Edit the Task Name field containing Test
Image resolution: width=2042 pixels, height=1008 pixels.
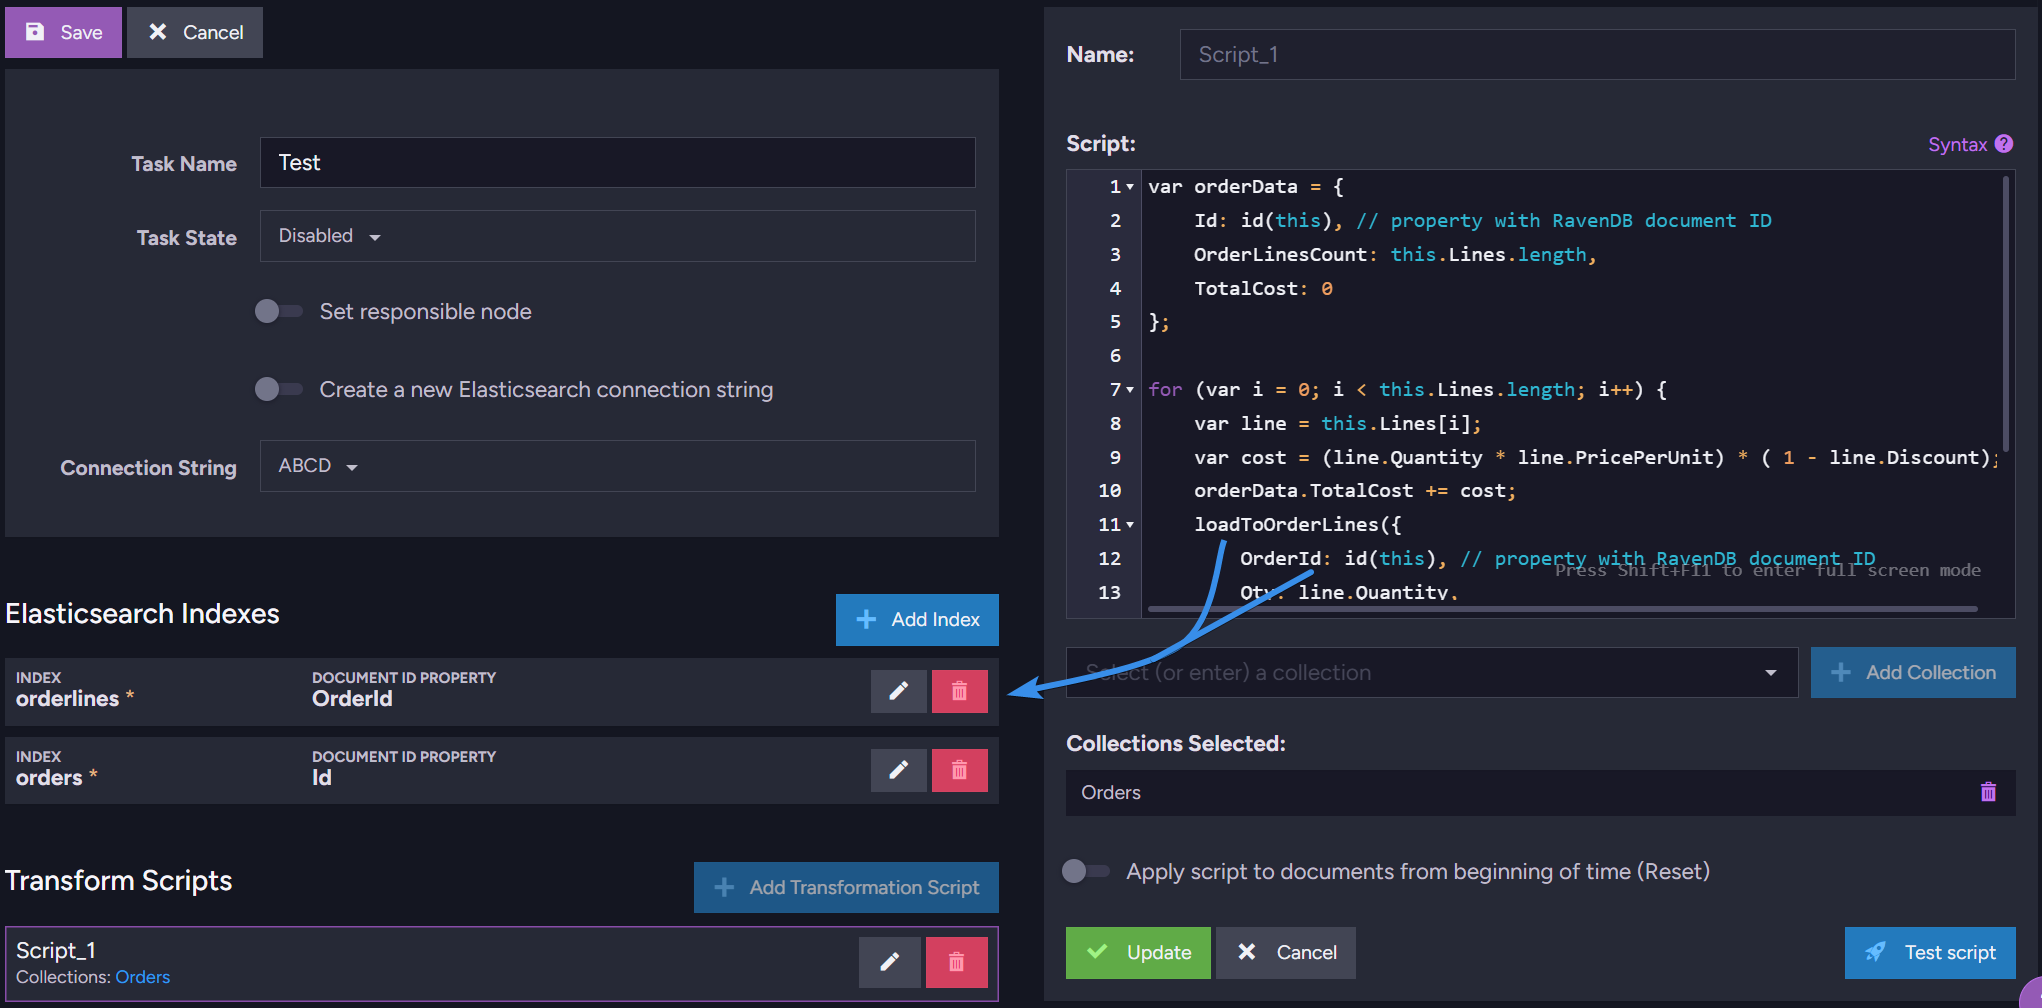pyautogui.click(x=617, y=162)
